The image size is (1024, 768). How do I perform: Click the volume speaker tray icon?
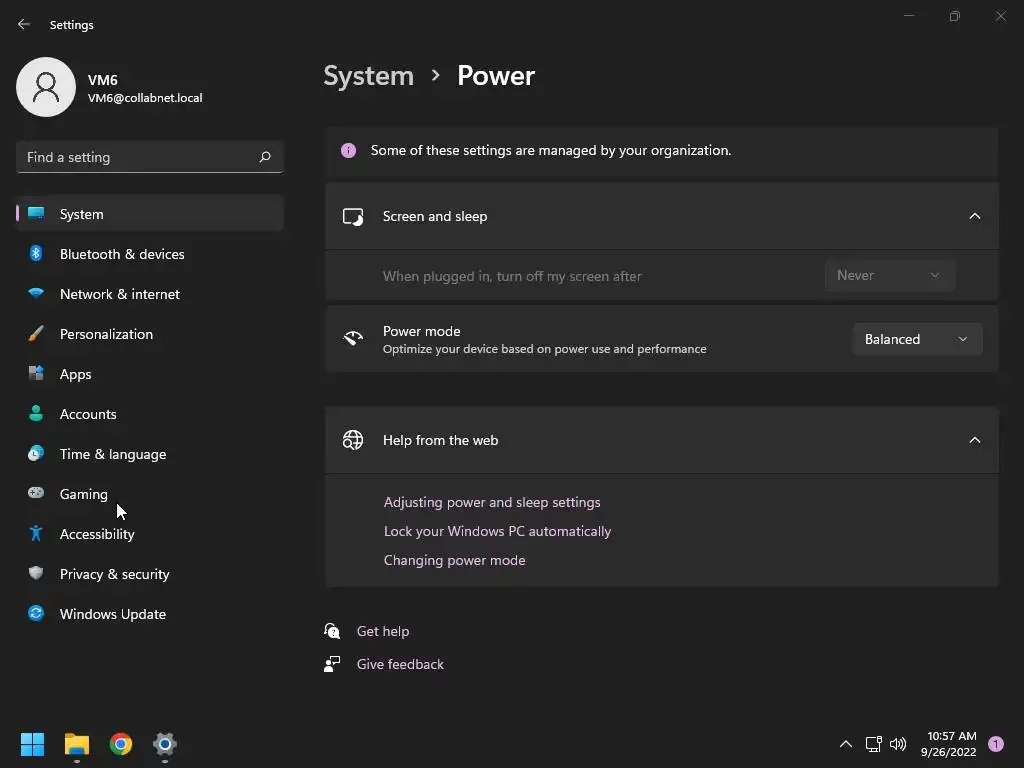(898, 744)
